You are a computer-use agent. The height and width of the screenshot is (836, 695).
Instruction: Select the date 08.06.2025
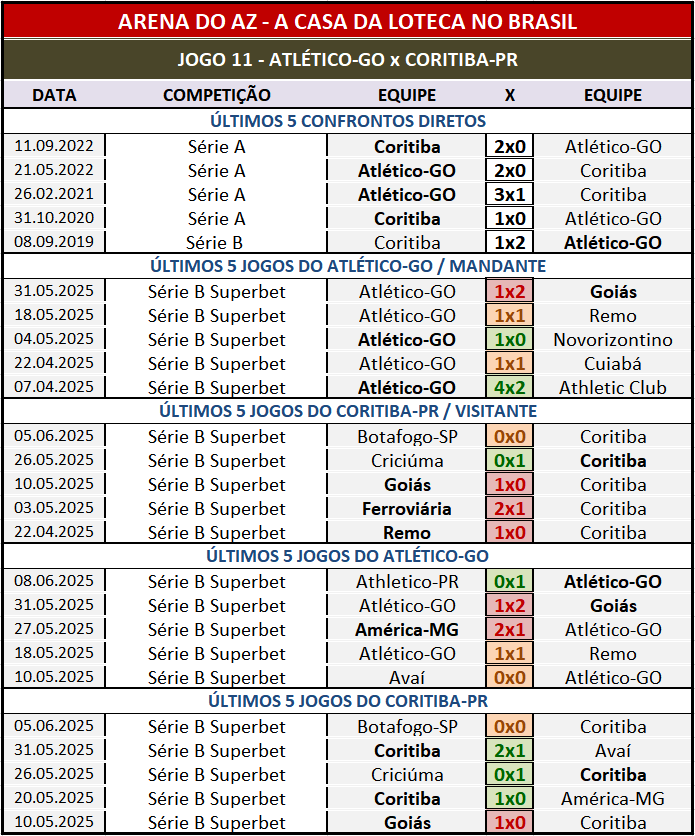tap(54, 582)
